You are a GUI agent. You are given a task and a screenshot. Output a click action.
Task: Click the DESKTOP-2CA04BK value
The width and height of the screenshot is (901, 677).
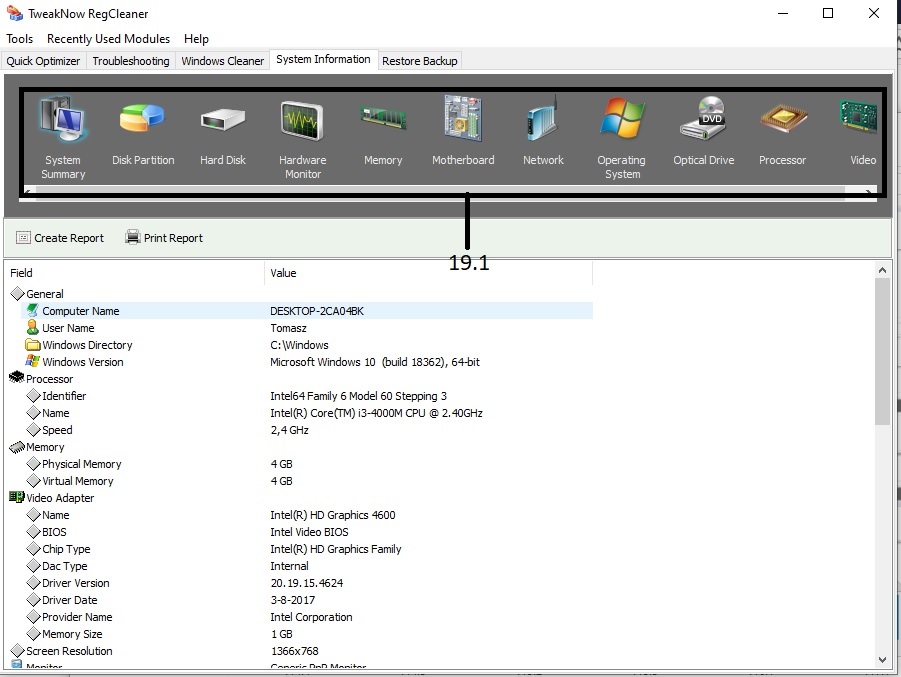point(317,311)
